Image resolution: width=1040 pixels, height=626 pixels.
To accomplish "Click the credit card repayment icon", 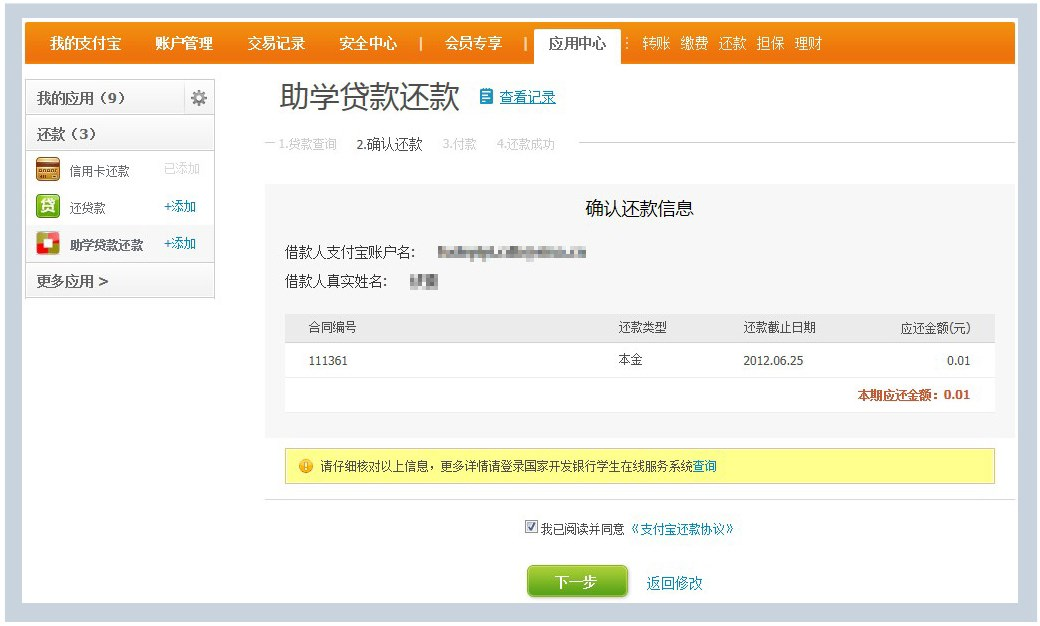I will (48, 170).
